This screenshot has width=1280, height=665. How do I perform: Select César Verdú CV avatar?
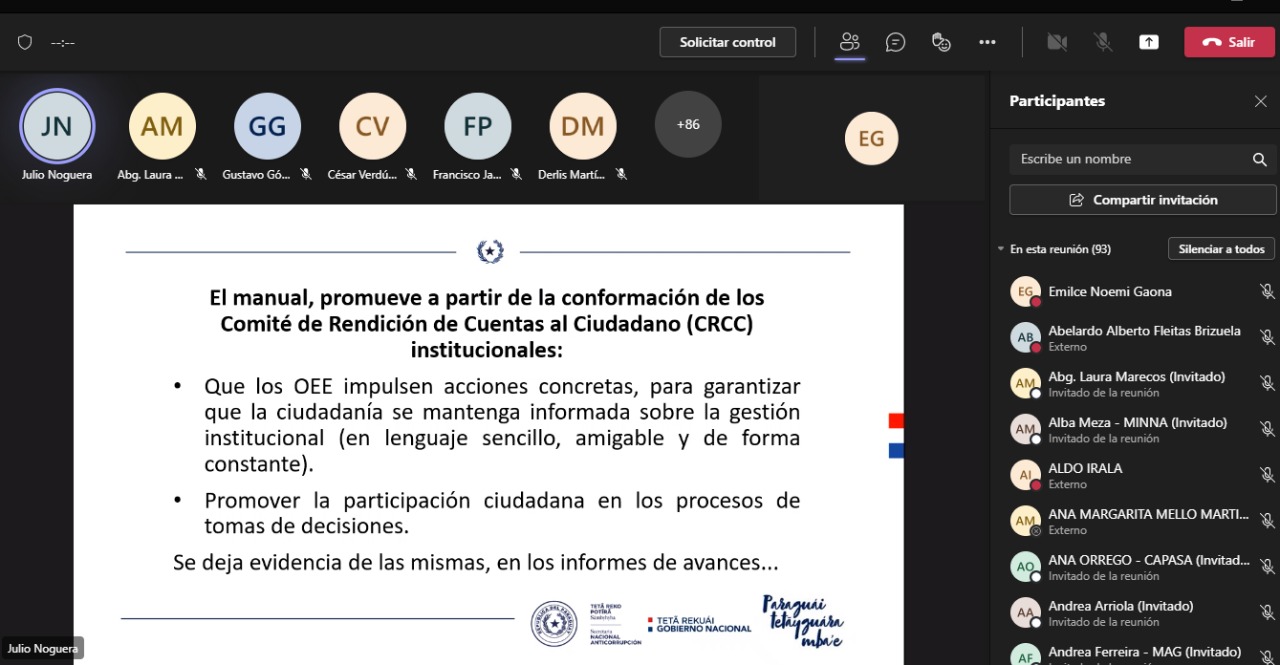coord(372,126)
